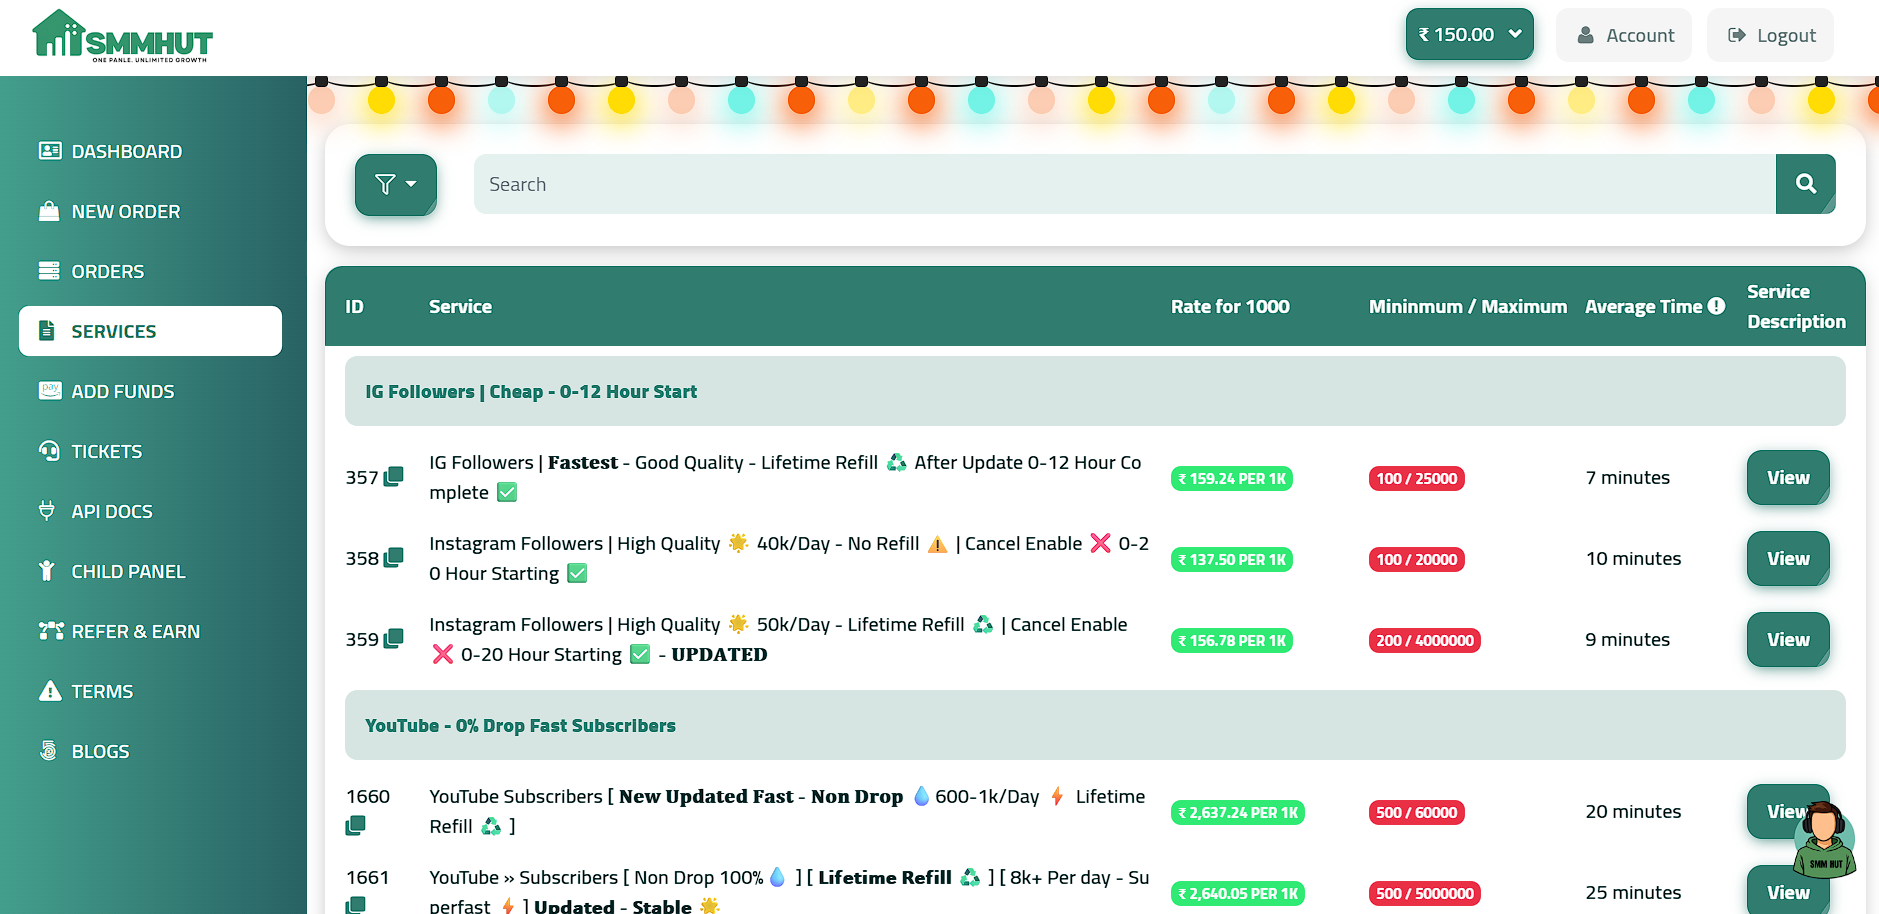Click the info icon beside Average Time
The image size is (1879, 914).
(x=1717, y=305)
